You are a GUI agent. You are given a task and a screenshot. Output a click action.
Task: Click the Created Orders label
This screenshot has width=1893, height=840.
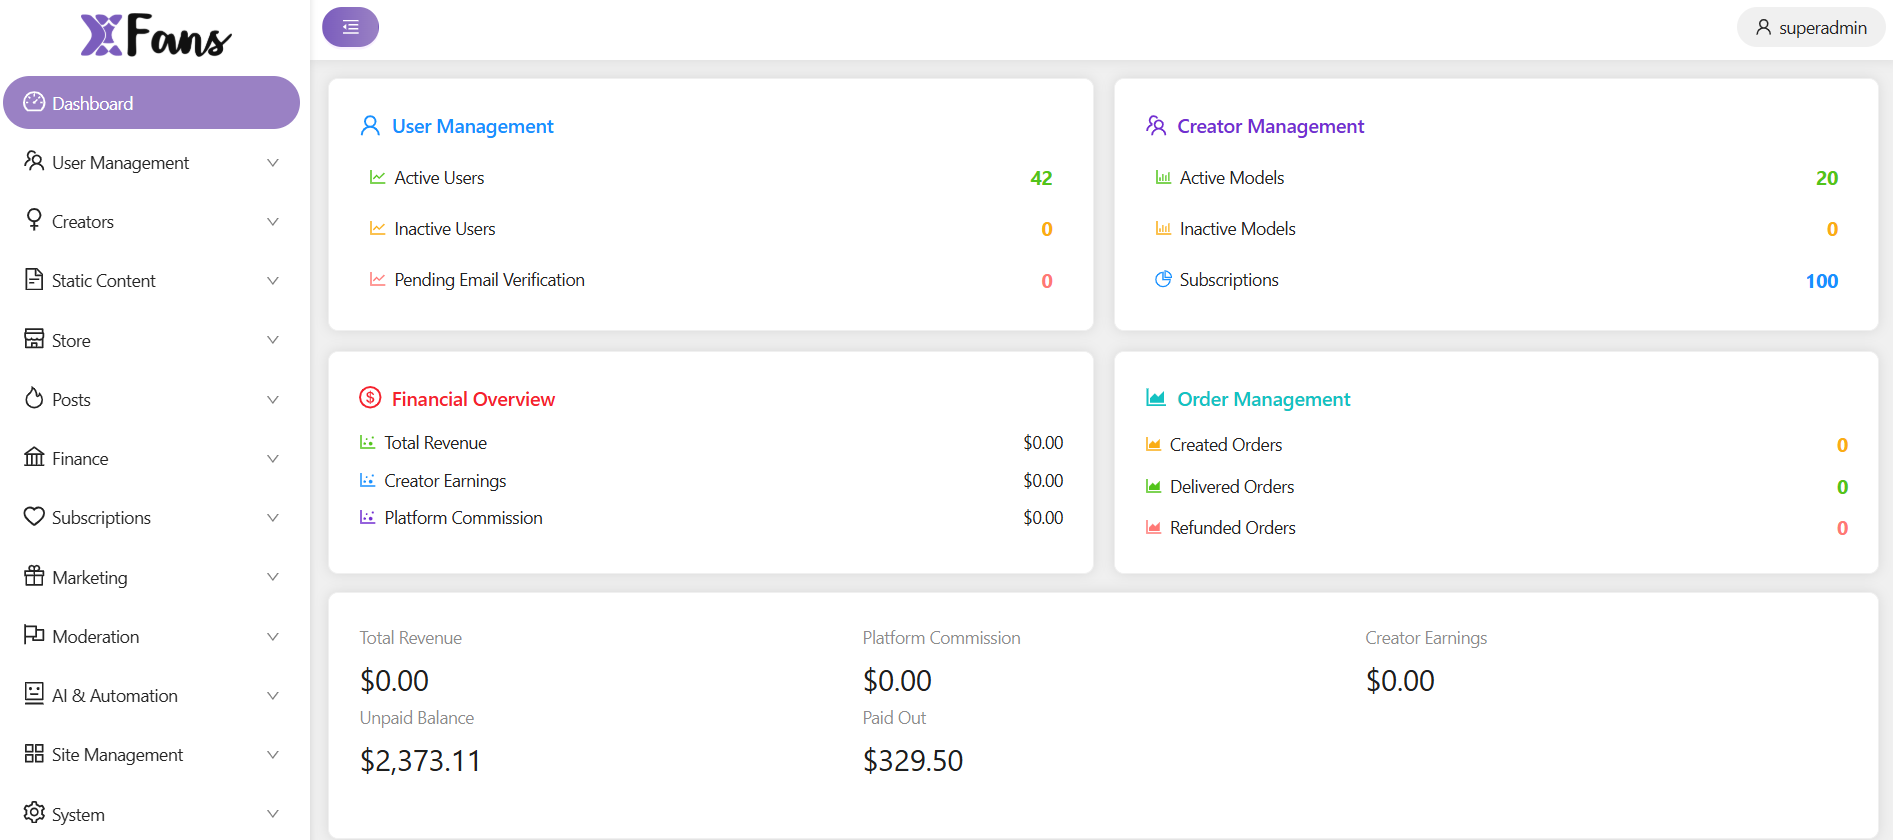coord(1226,445)
